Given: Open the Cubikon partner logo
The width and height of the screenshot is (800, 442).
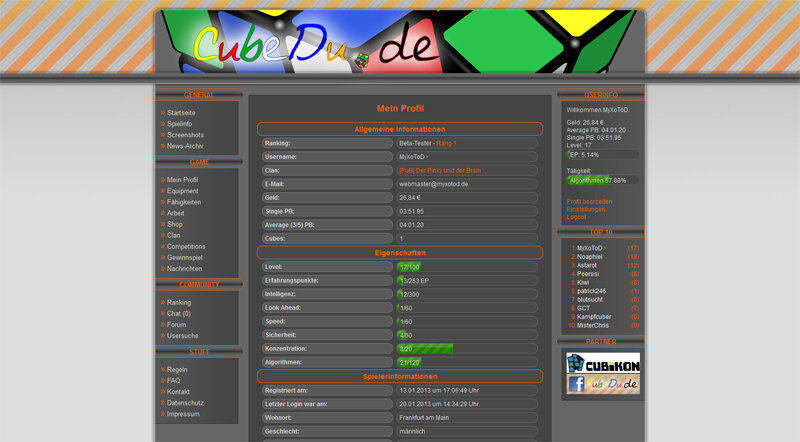Looking at the screenshot, I should [x=603, y=363].
